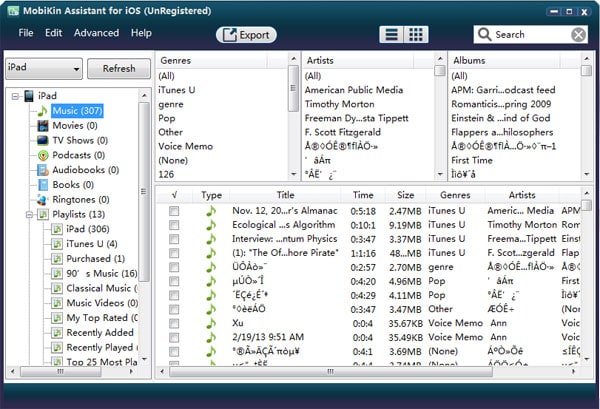Viewport: 600px width, 409px height.
Task: Sort tracks by the Title column header
Action: click(x=285, y=195)
